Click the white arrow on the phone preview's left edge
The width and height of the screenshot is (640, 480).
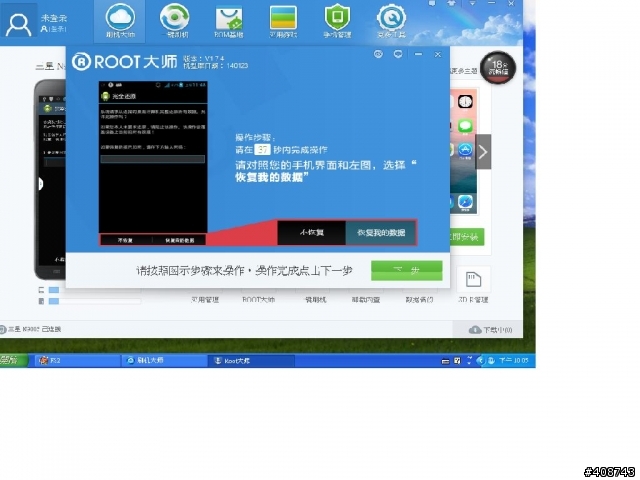41,184
